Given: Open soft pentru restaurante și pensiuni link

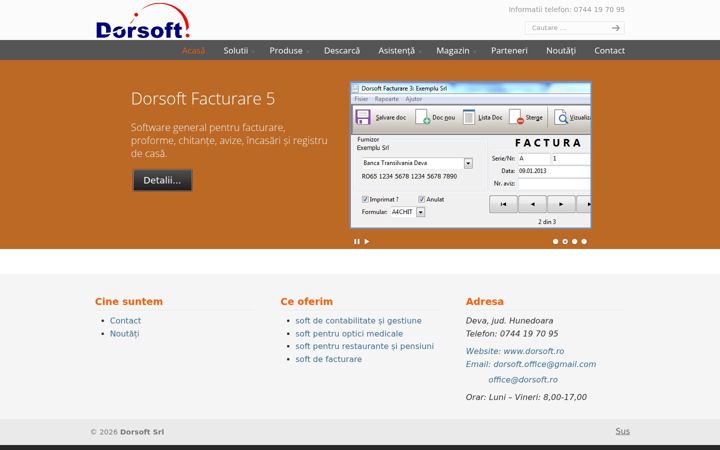Looking at the screenshot, I should pyautogui.click(x=365, y=346).
